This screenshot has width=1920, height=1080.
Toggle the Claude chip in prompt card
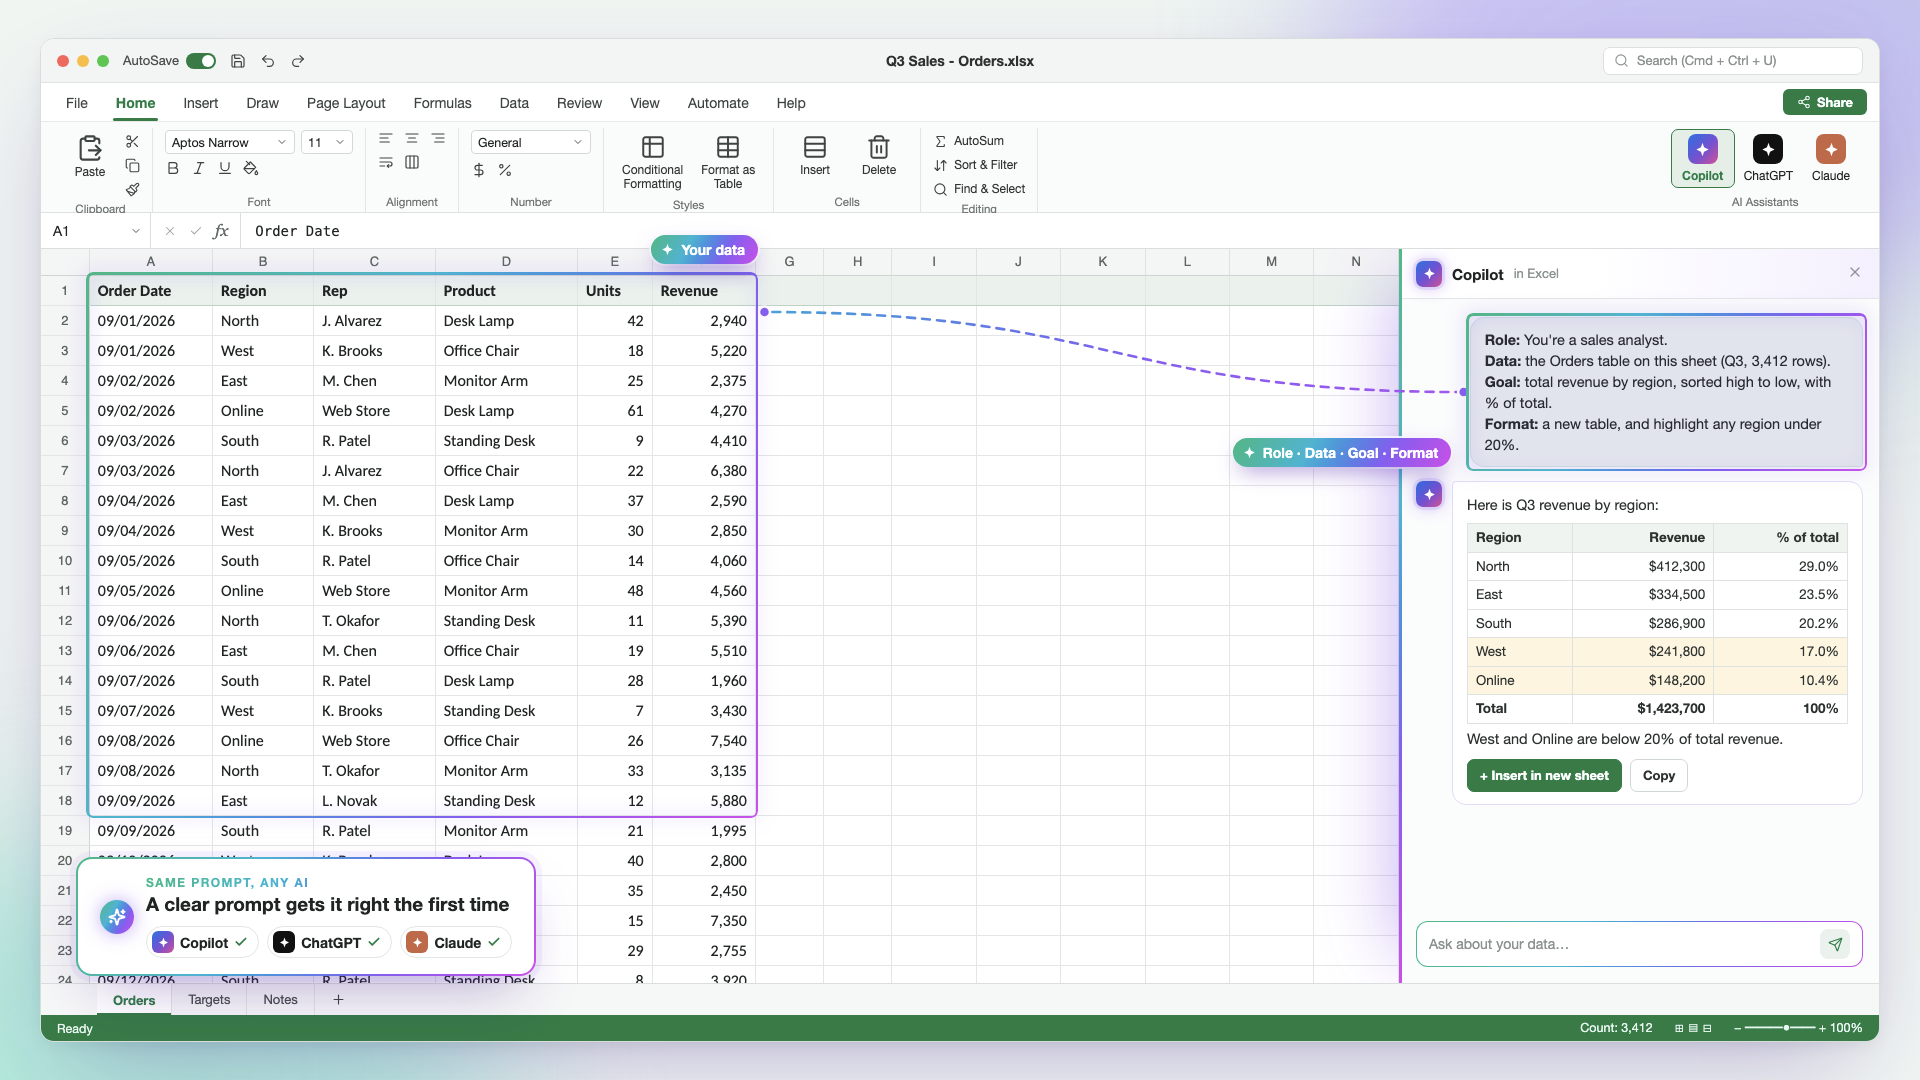456,943
